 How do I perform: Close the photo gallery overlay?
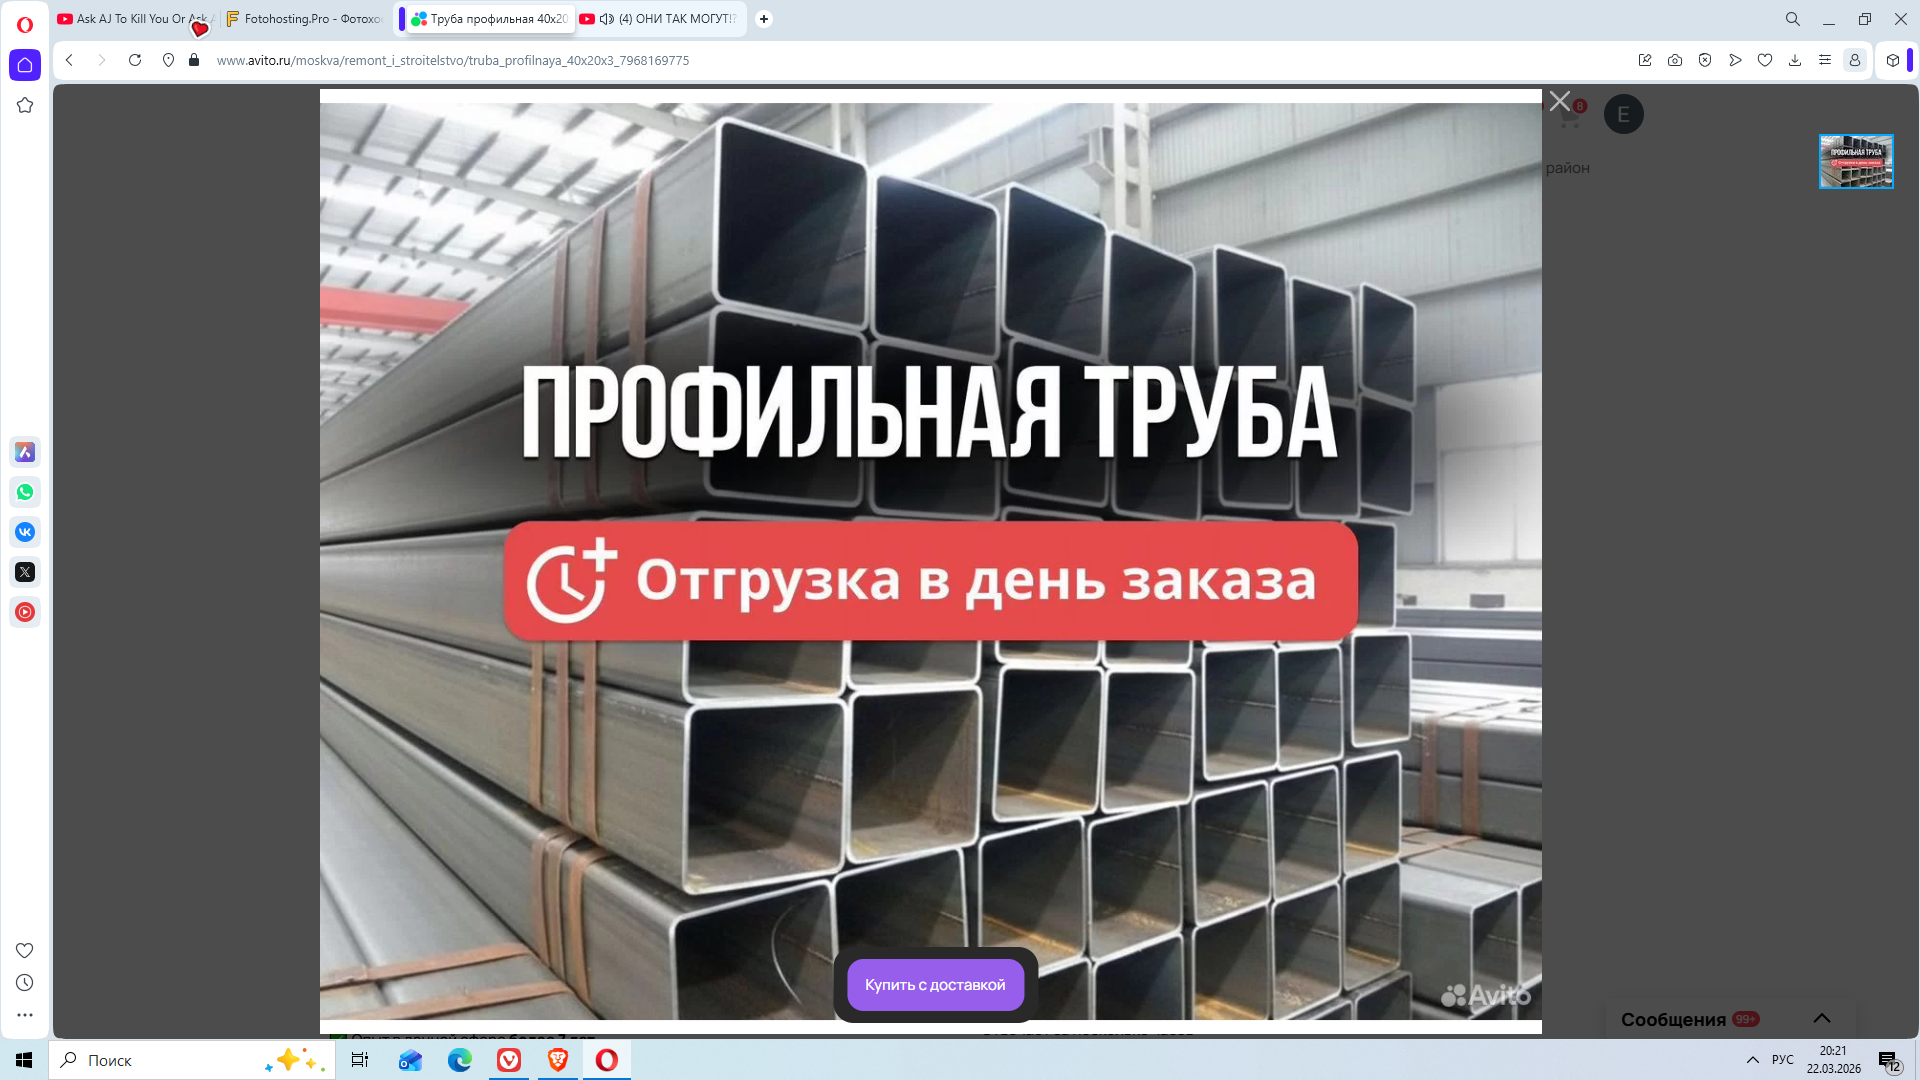click(1559, 101)
